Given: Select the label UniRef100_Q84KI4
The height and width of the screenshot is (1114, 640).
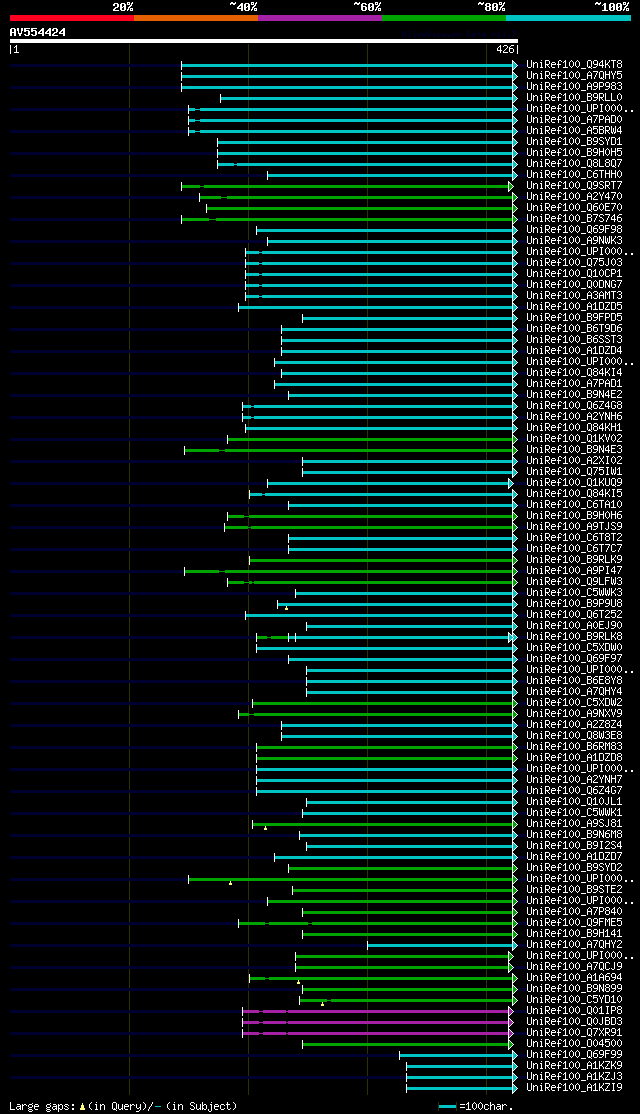Looking at the screenshot, I should click(x=574, y=373).
